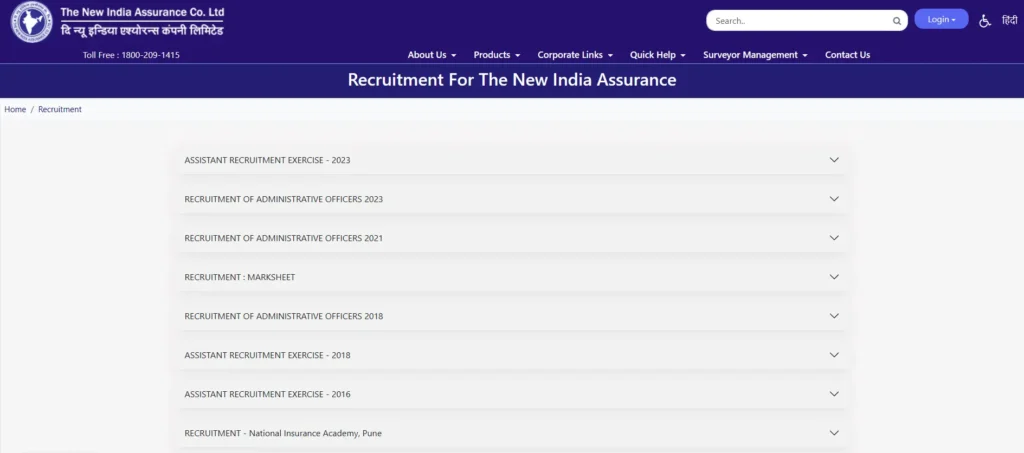
Task: Click chevron on Recruitment : Marksheet row
Action: tap(834, 277)
